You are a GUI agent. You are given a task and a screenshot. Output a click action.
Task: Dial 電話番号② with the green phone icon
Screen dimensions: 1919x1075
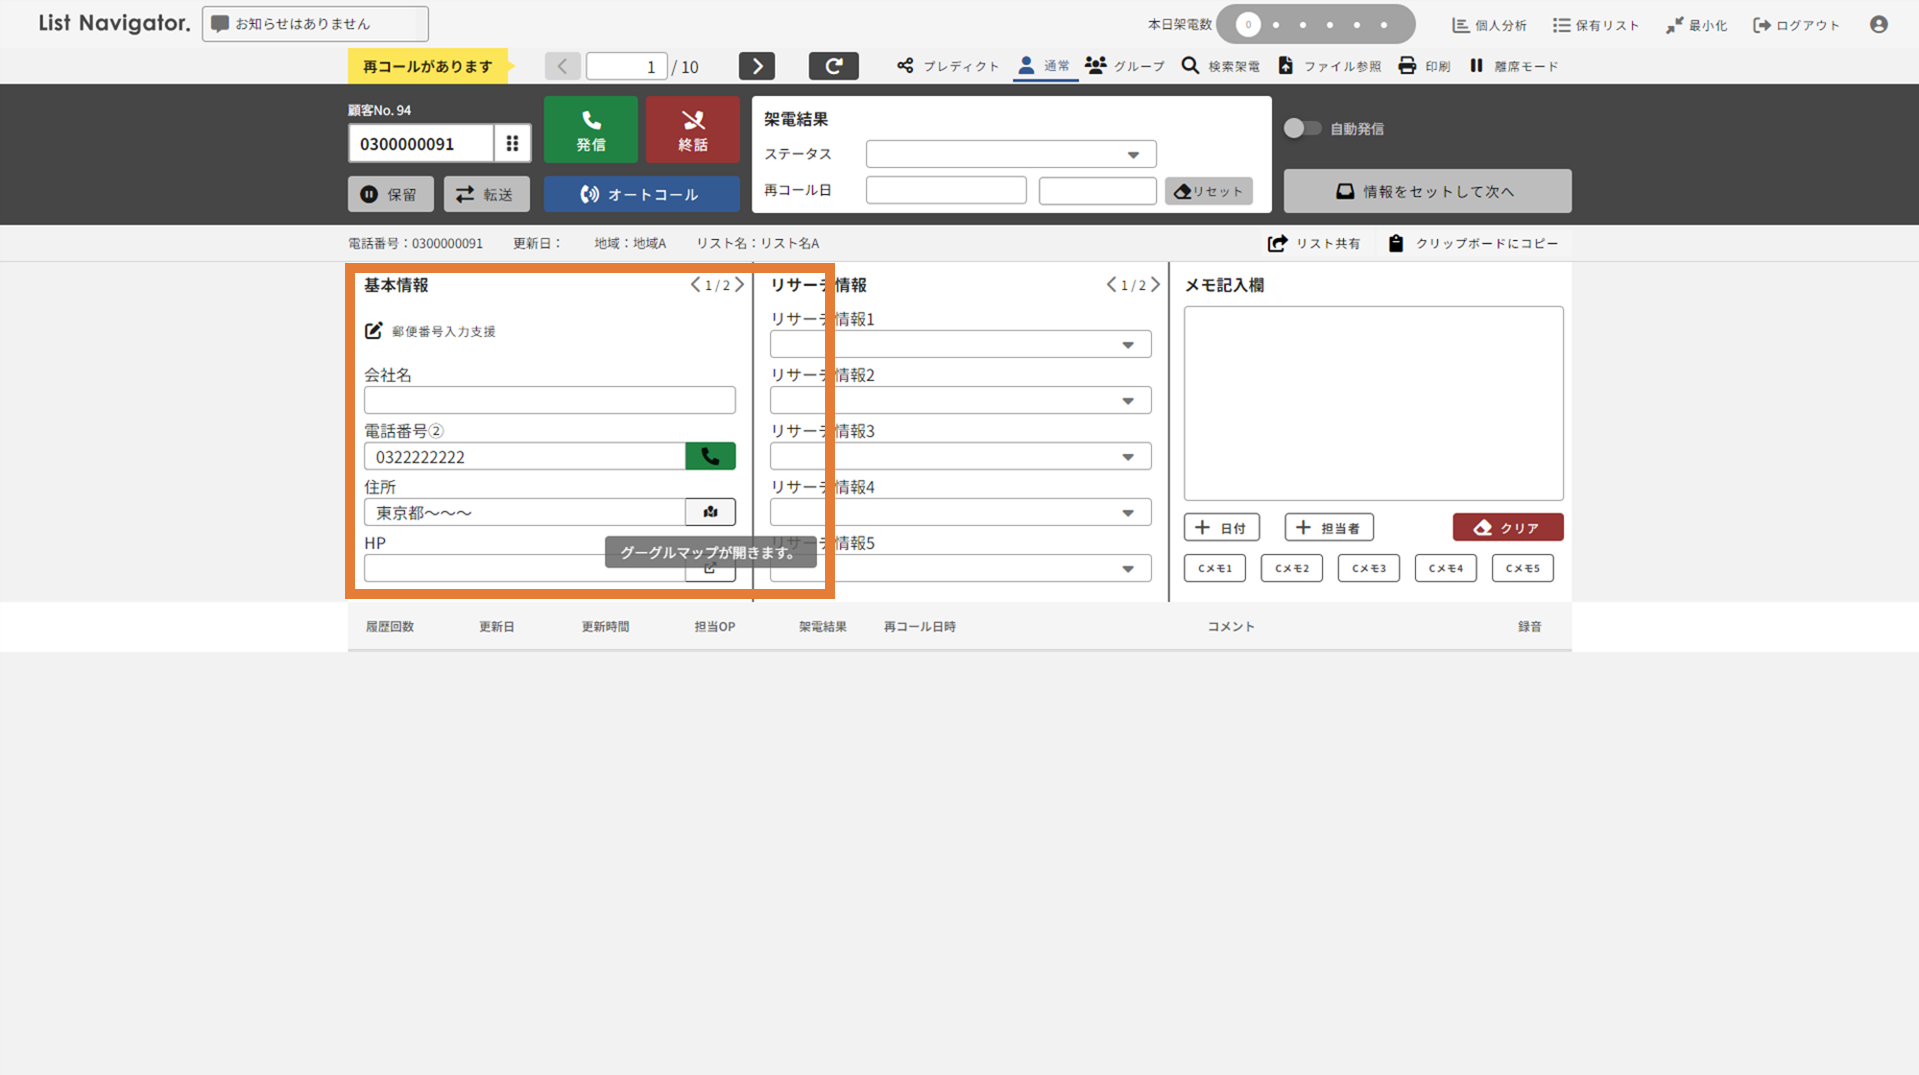tap(710, 456)
